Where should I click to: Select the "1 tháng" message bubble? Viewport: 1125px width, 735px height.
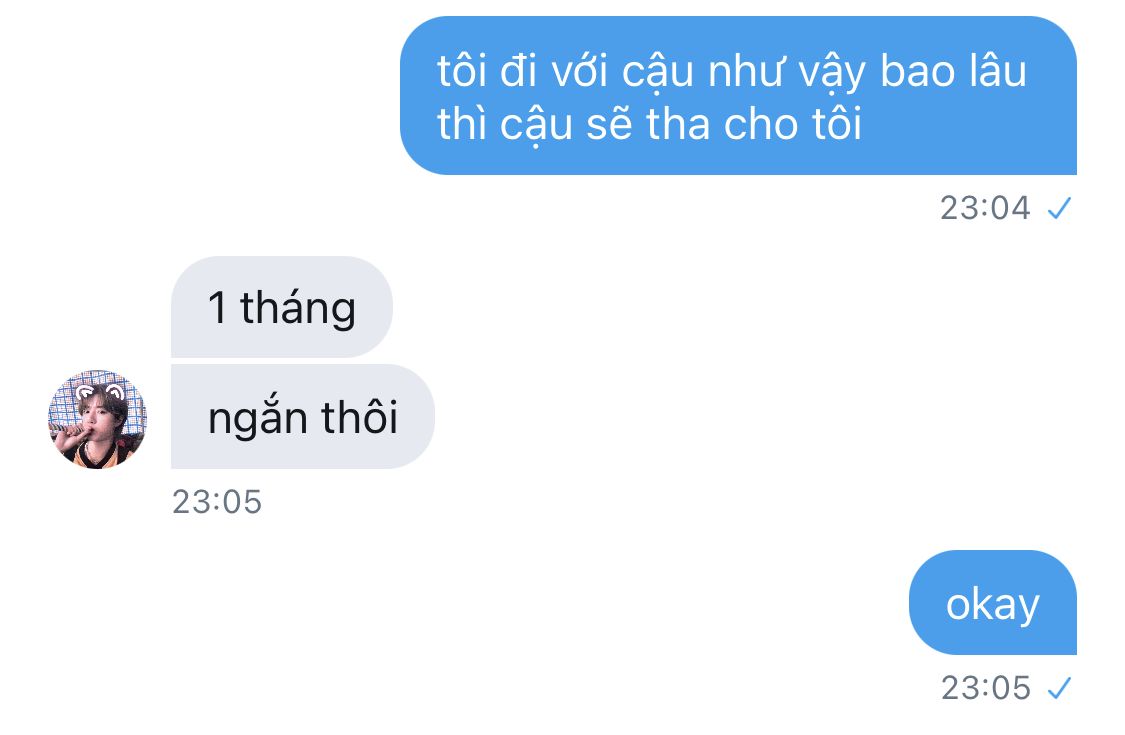coord(281,306)
